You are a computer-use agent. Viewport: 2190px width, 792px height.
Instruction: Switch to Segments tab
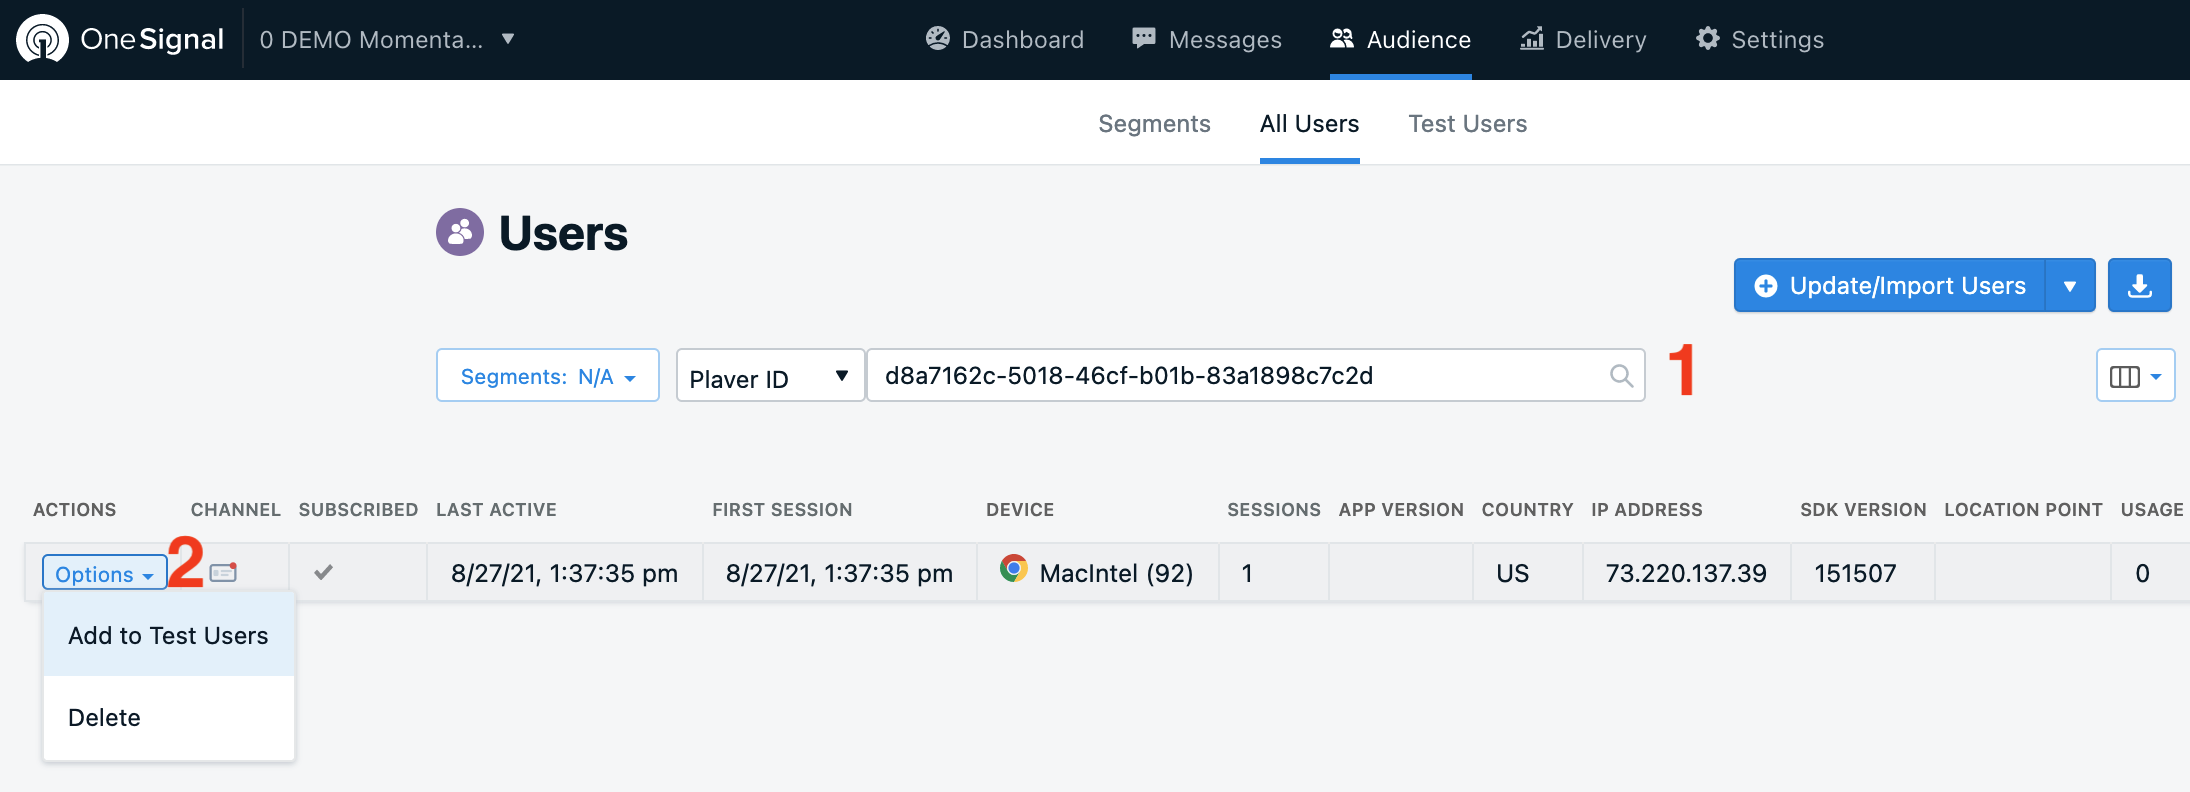(1154, 123)
